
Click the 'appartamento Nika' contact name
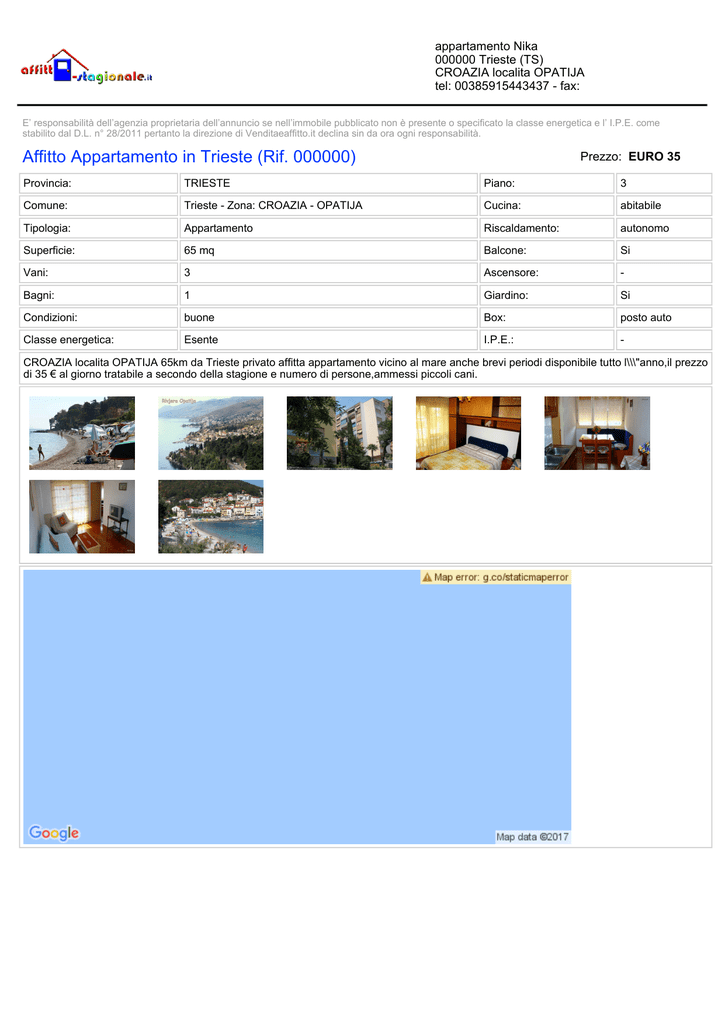tap(486, 46)
